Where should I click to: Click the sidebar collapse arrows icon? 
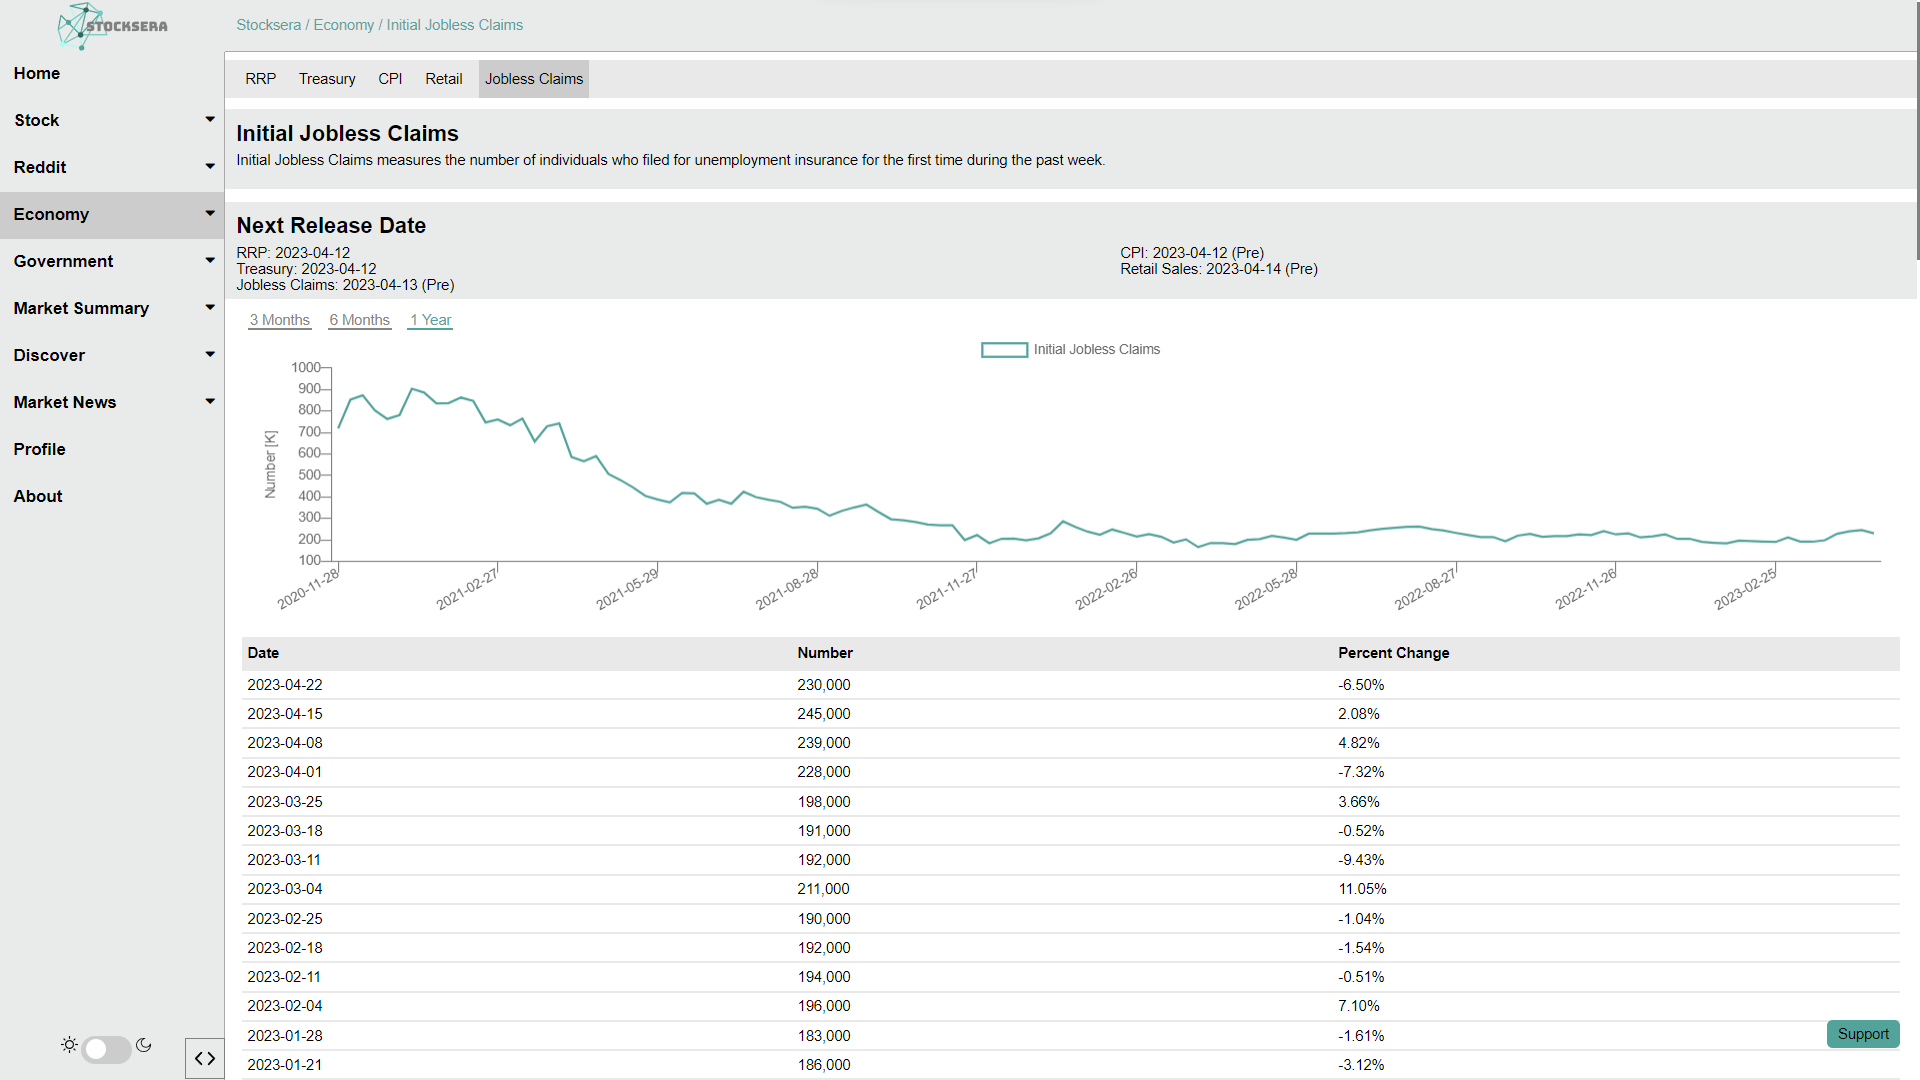pos(205,1058)
